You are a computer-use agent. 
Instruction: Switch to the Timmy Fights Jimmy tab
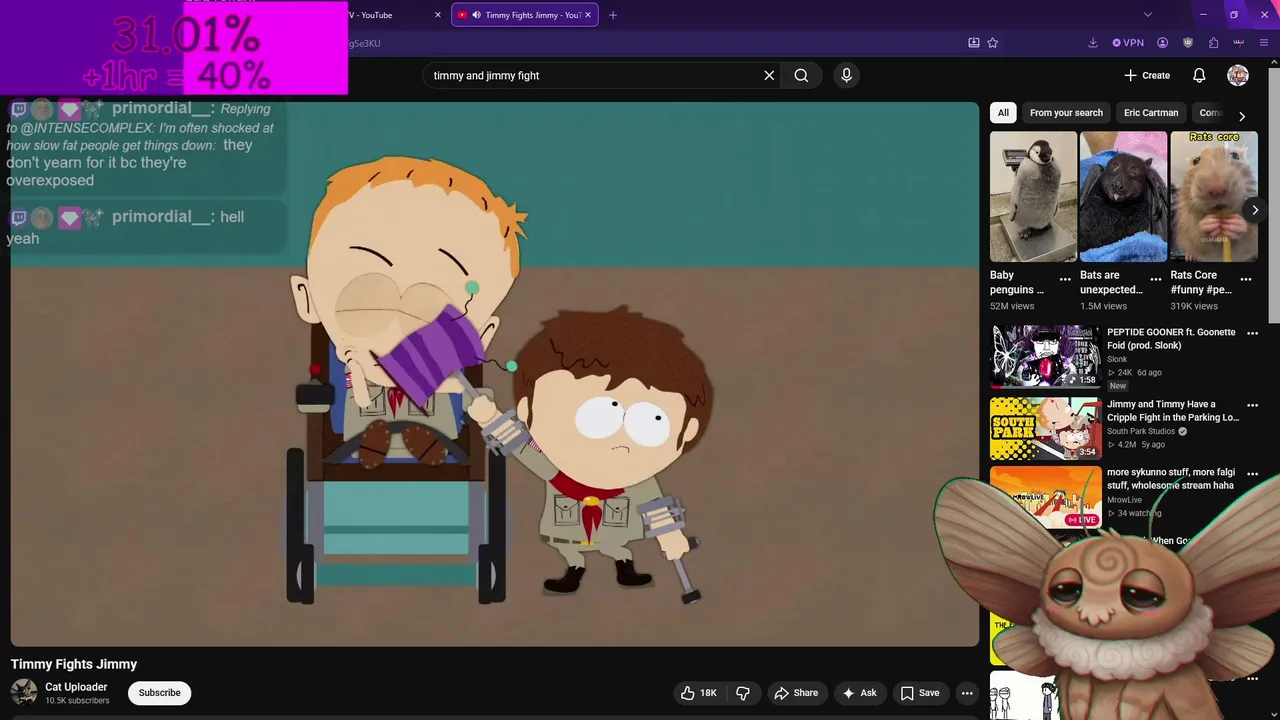(526, 15)
